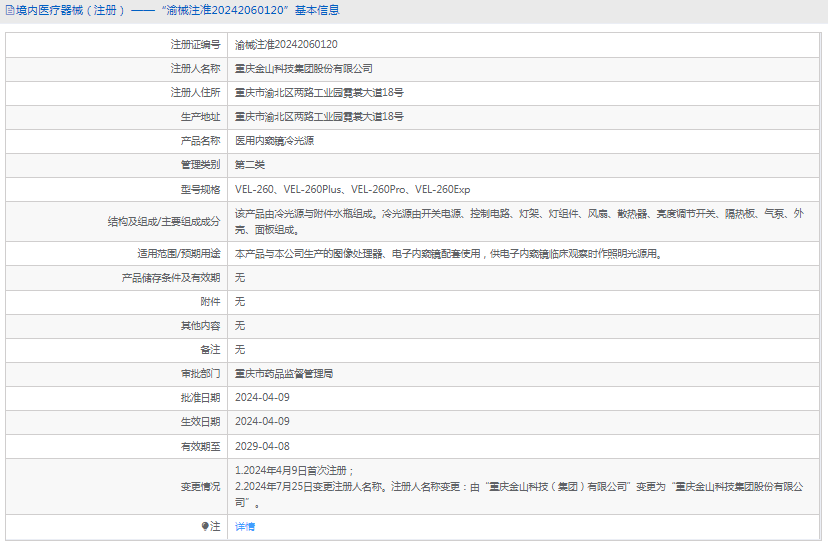Viewport: 828px width, 549px height.
Task: Click the 产品名称 label
Action: 201,140
